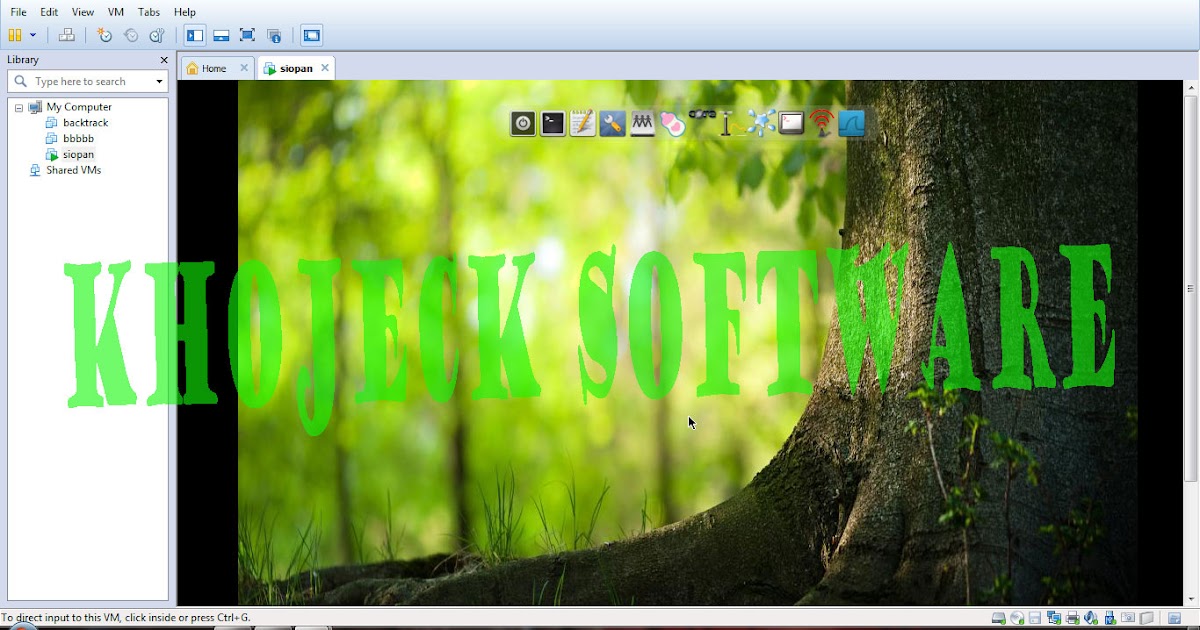Open the VM menu
The height and width of the screenshot is (630, 1200).
tap(116, 12)
